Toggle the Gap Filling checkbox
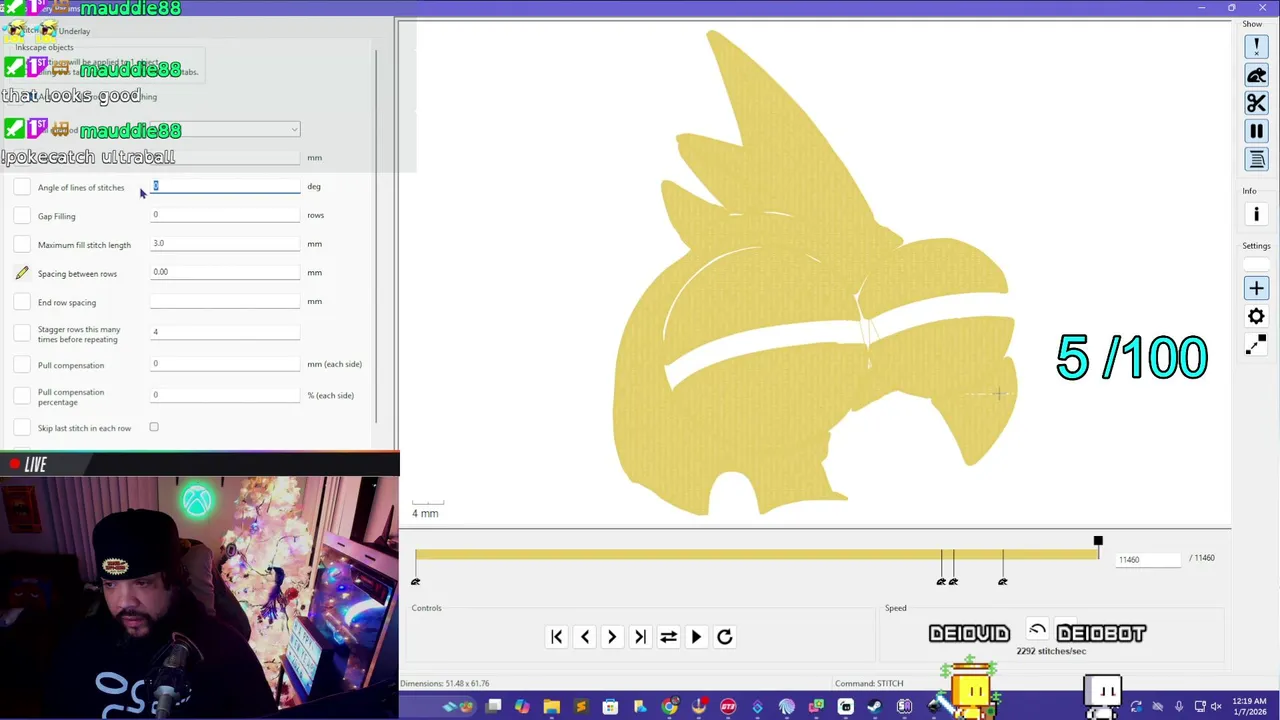This screenshot has width=1280, height=720. click(22, 216)
